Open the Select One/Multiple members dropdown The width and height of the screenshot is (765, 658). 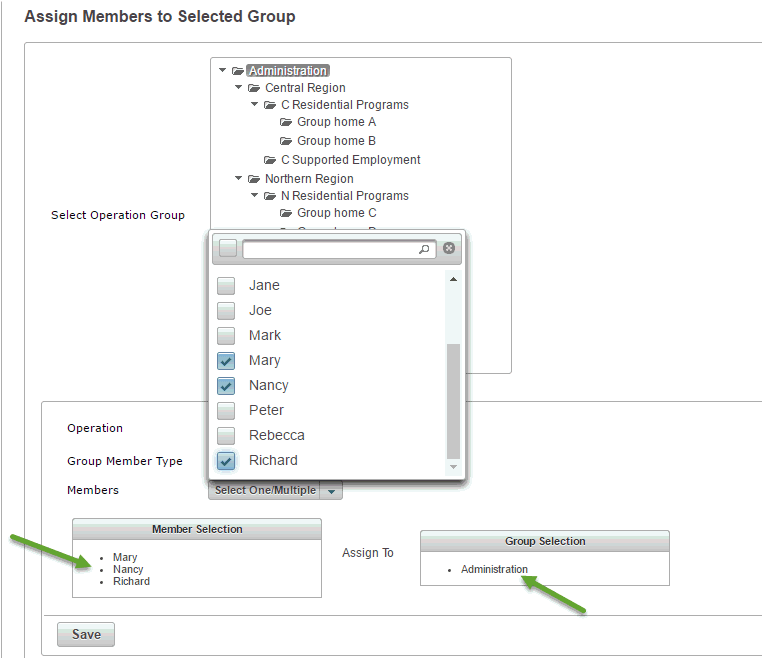pyautogui.click(x=333, y=490)
